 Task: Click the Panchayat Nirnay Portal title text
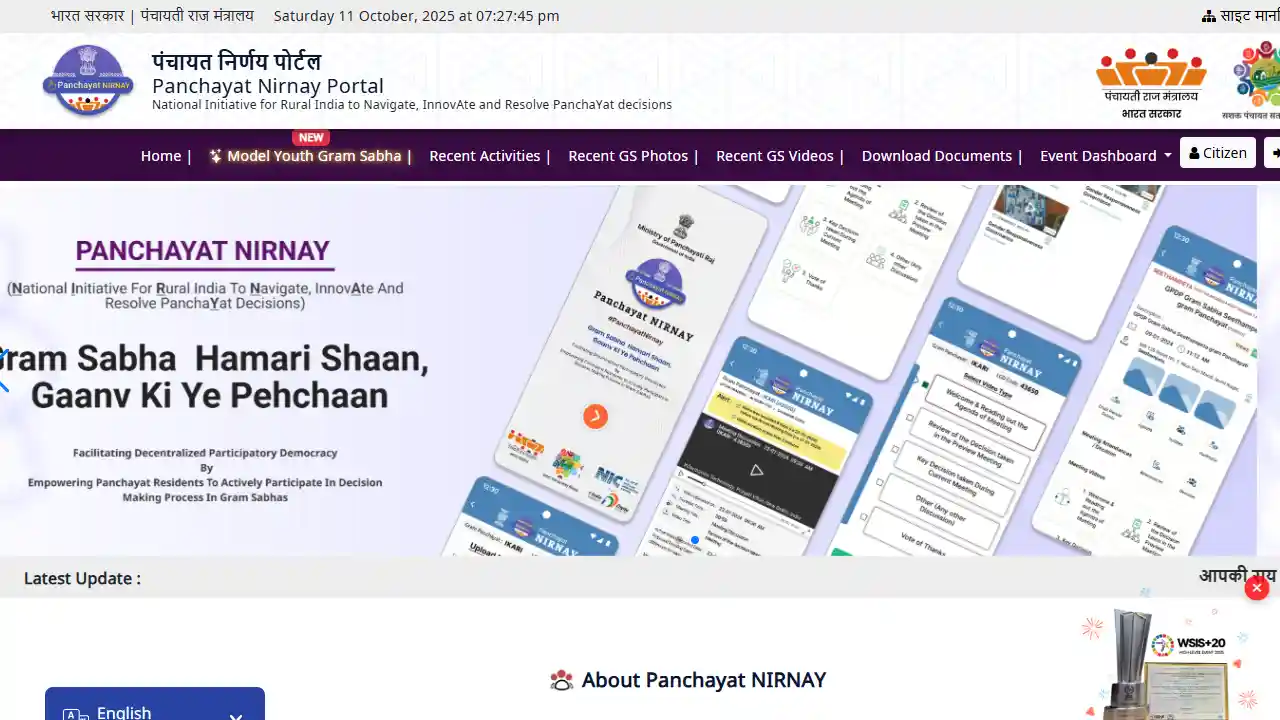point(268,86)
